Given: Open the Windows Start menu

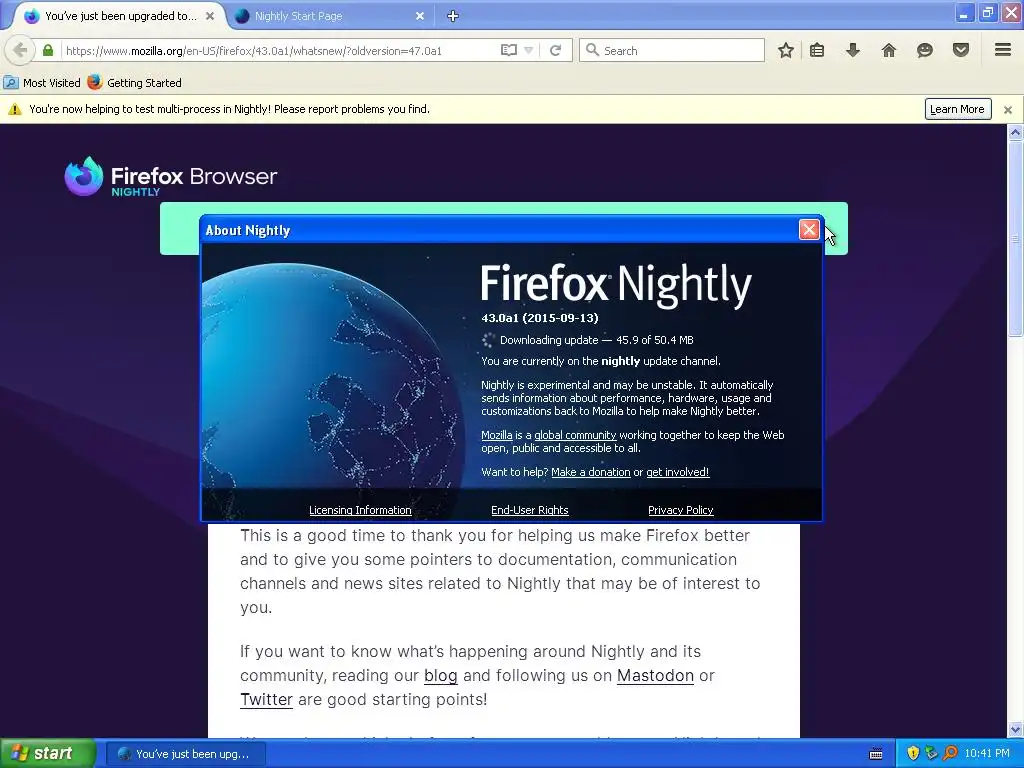Looking at the screenshot, I should (47, 754).
